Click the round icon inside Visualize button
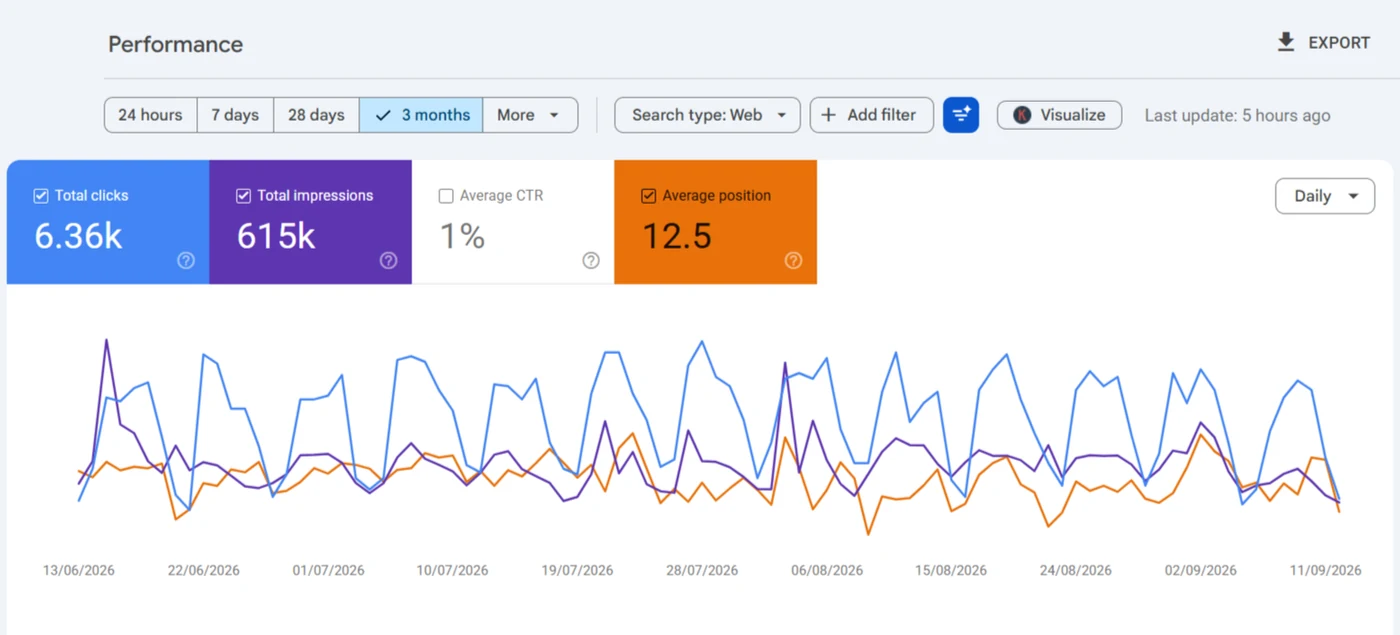This screenshot has width=1400, height=635. tap(1022, 115)
